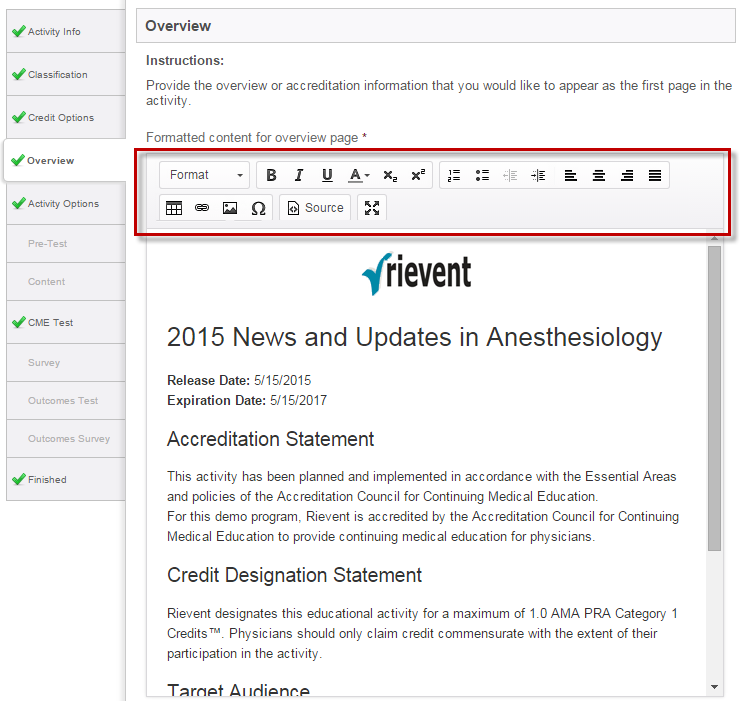
Task: Switch to Source view
Action: (315, 208)
